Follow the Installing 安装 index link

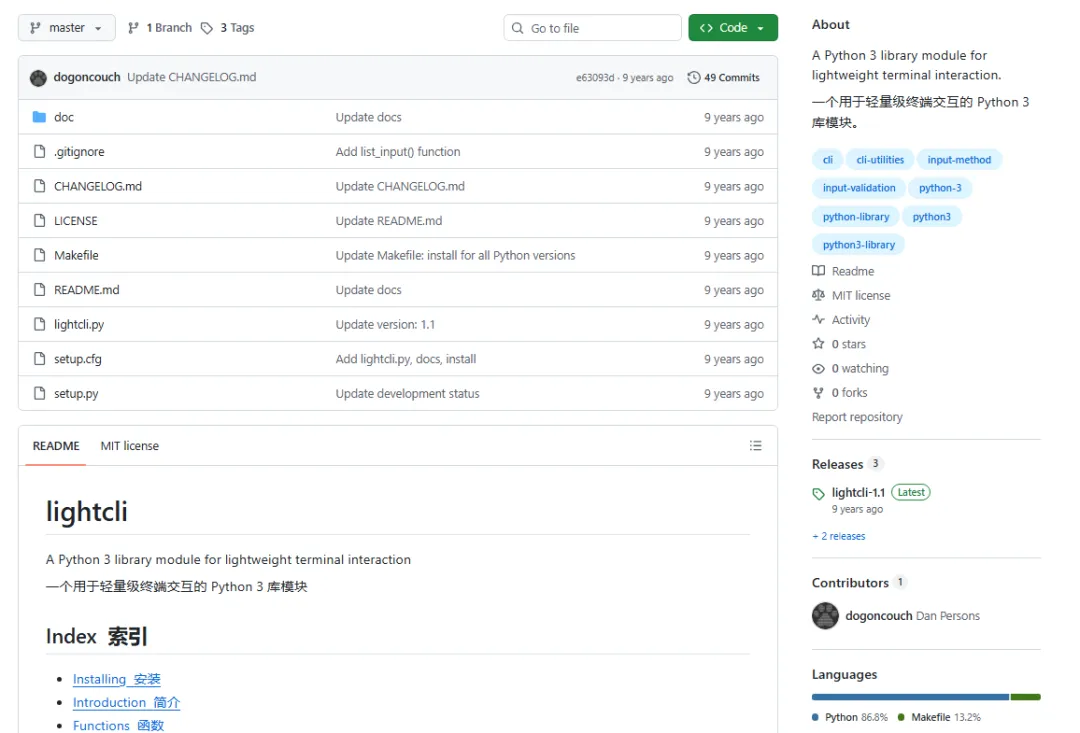[116, 679]
